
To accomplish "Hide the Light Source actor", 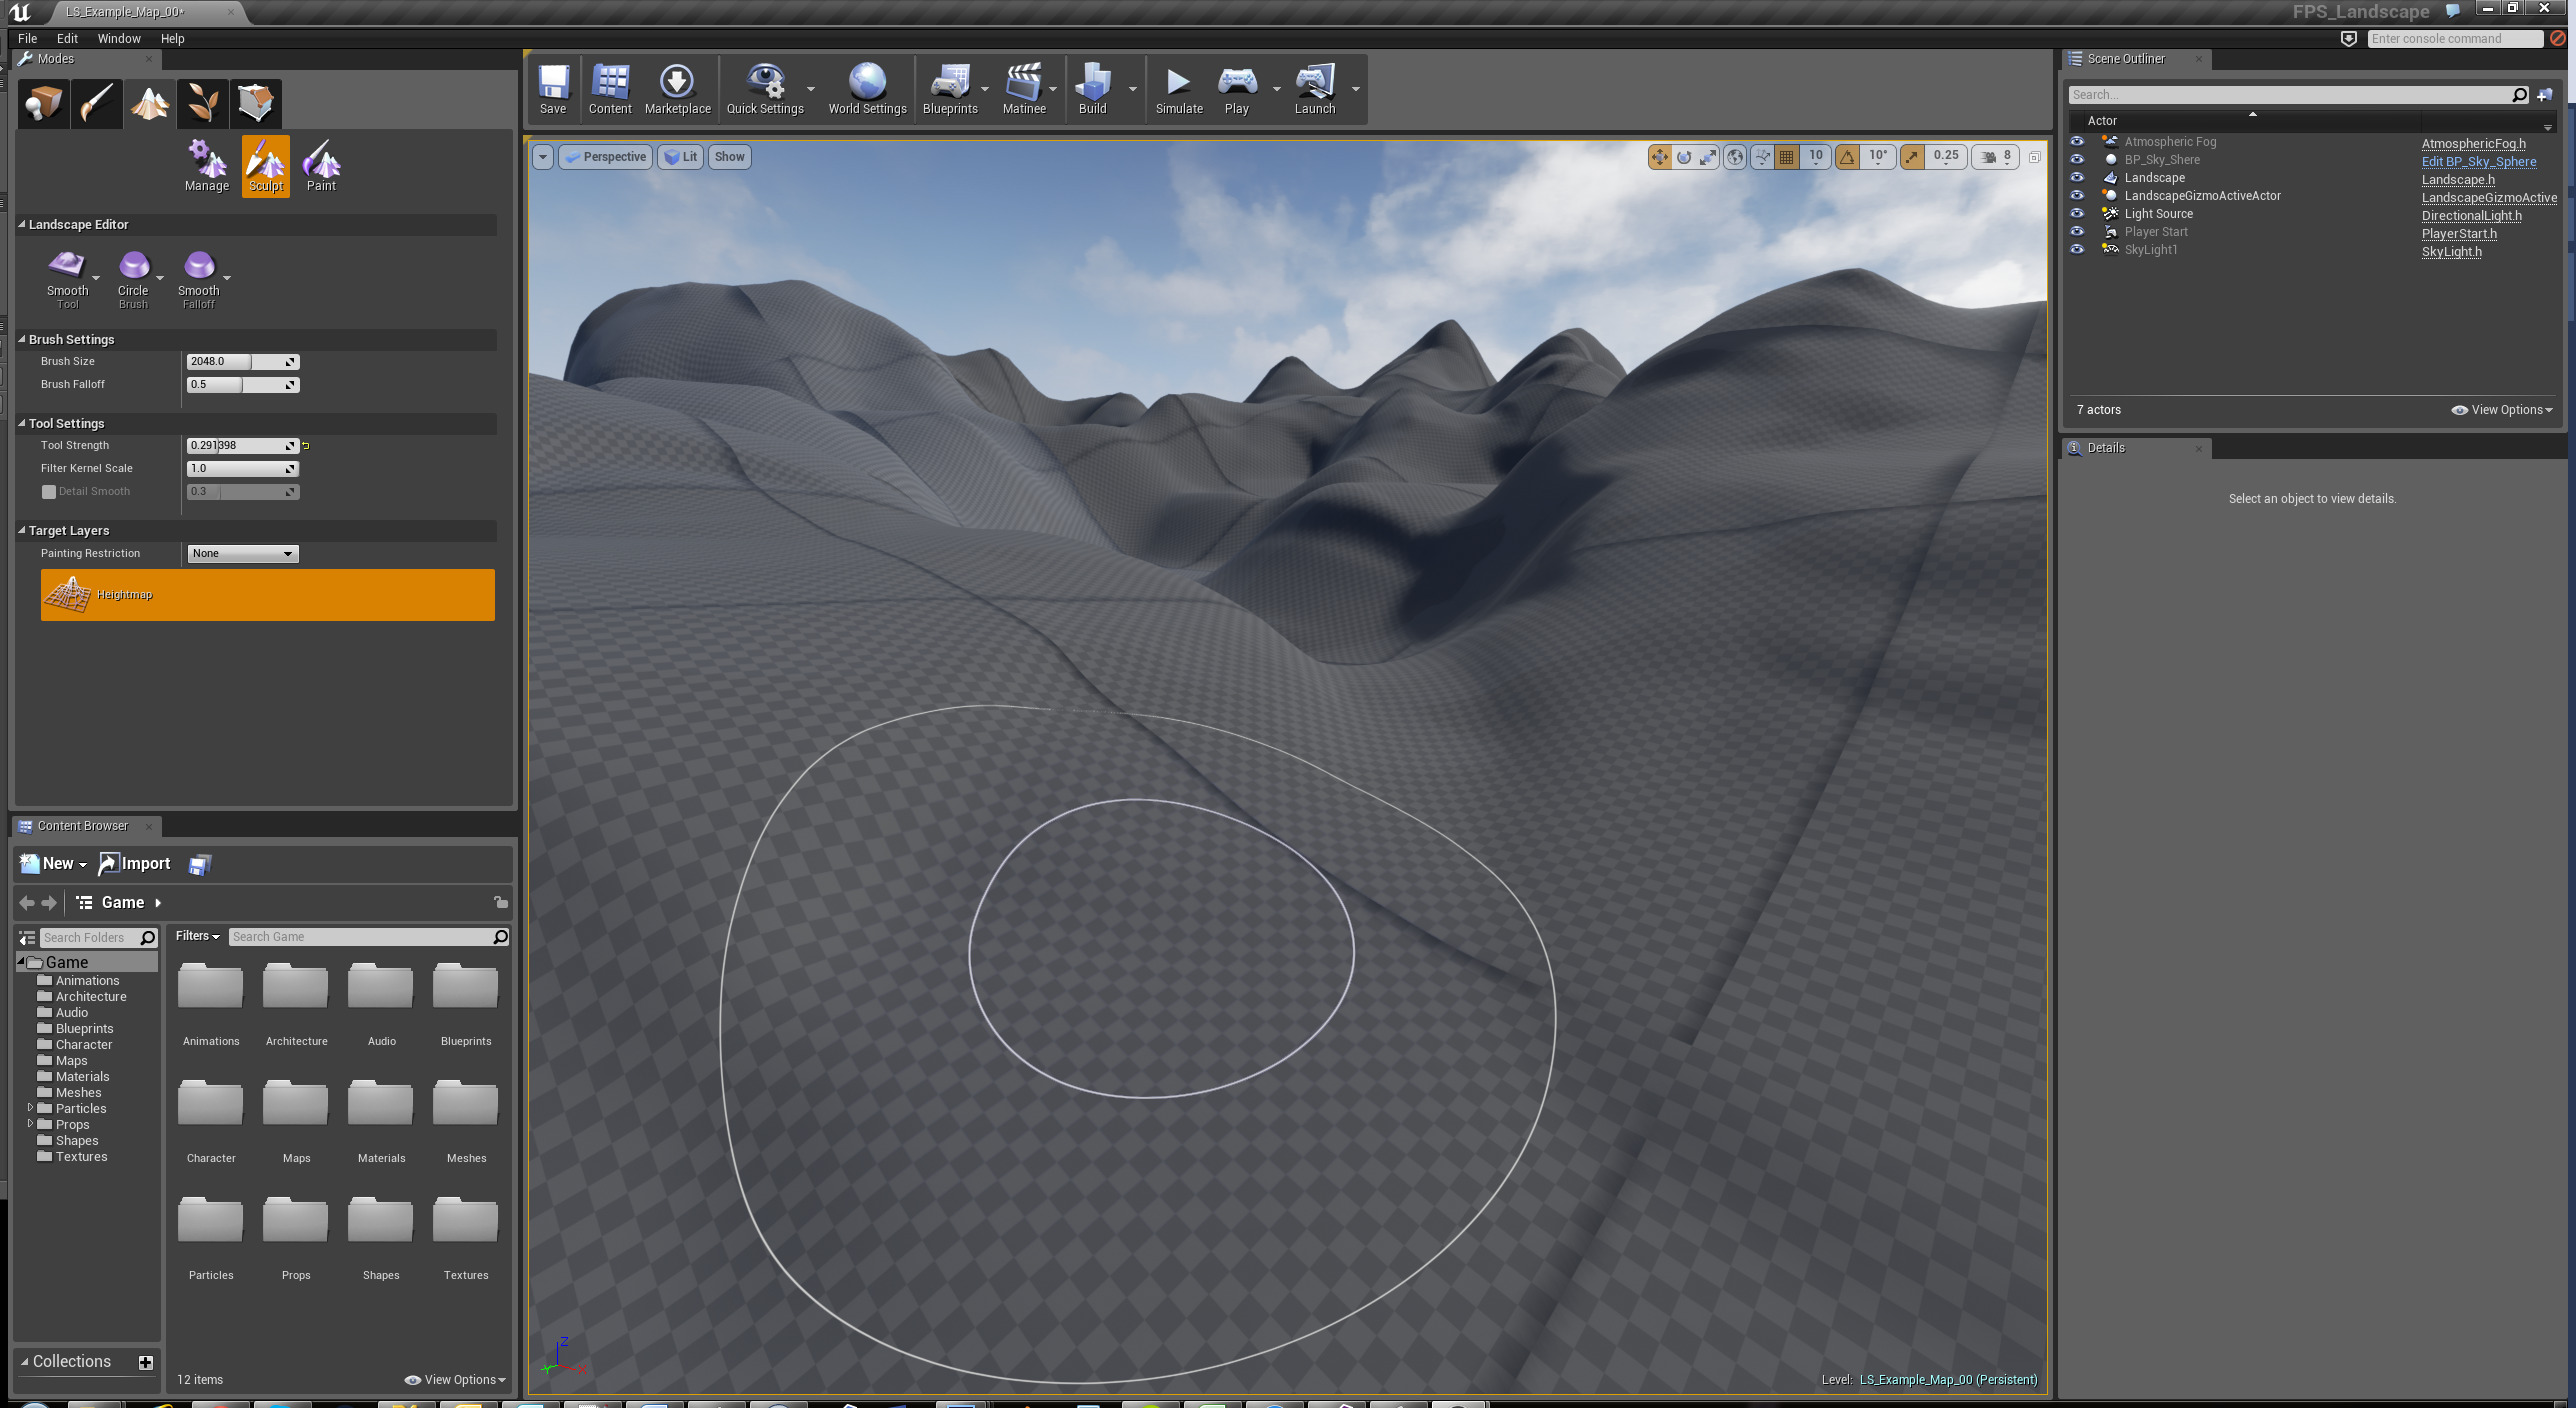I will (x=2077, y=214).
